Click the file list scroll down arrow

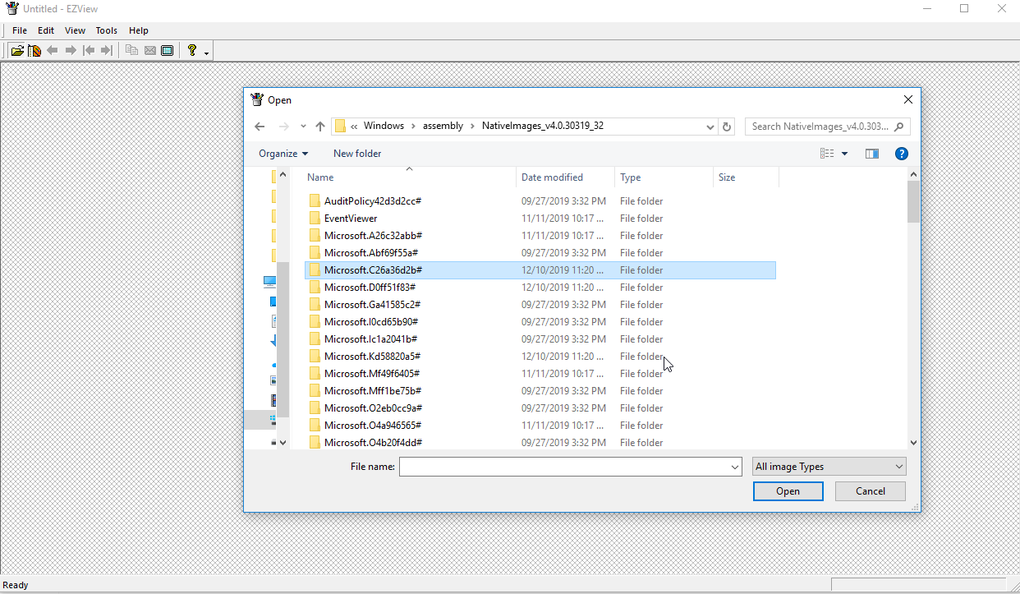coord(913,442)
